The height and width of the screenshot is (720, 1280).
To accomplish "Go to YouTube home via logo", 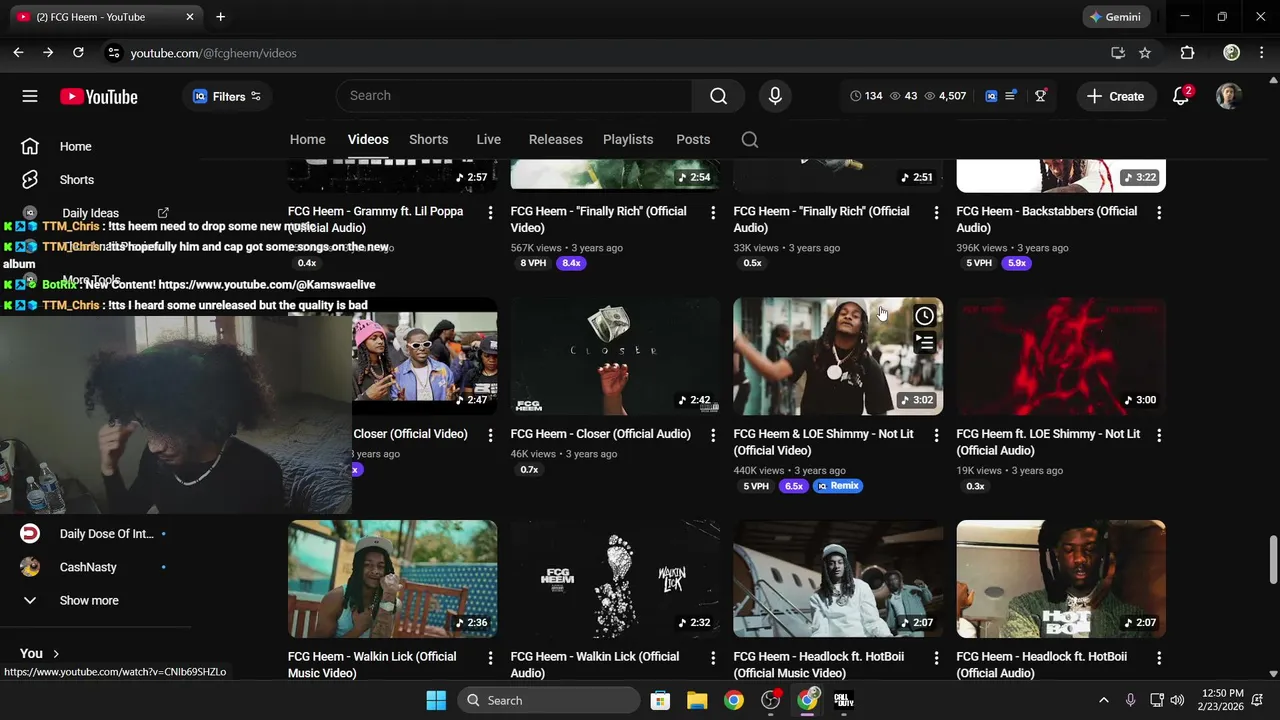I will coord(98,97).
